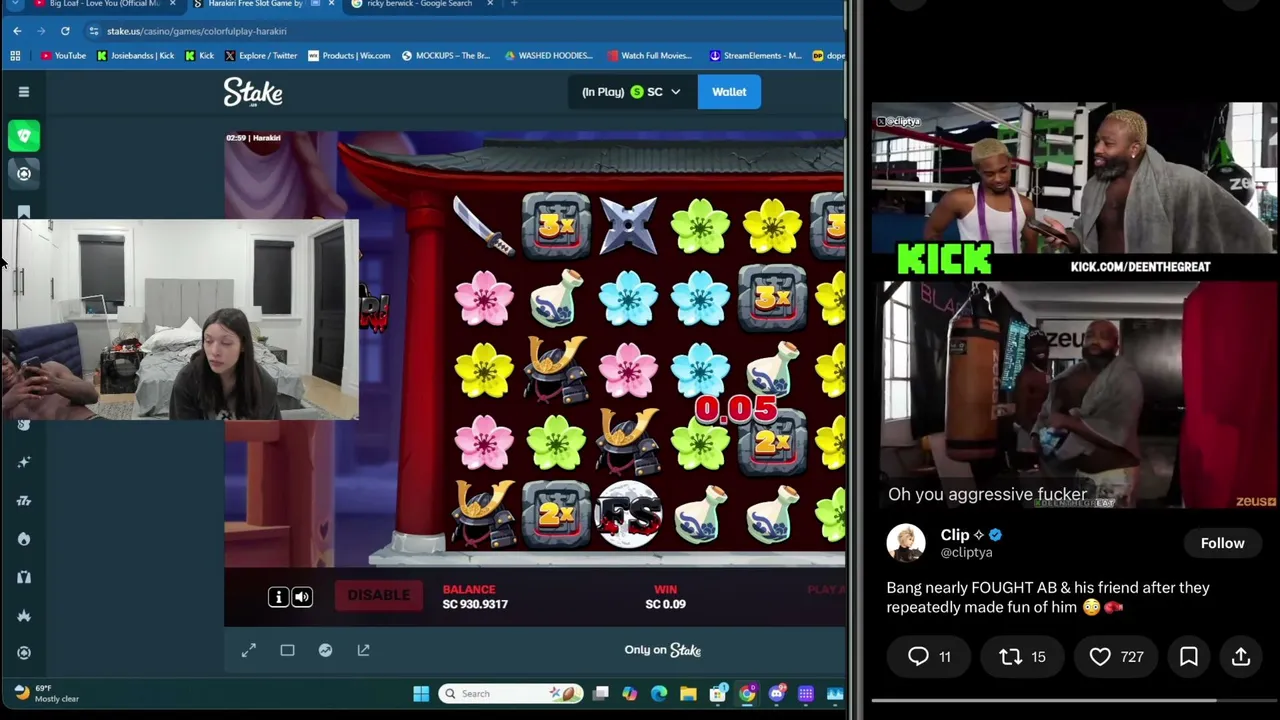Open the Clip profile avatar
This screenshot has width=1280, height=720.
click(906, 543)
